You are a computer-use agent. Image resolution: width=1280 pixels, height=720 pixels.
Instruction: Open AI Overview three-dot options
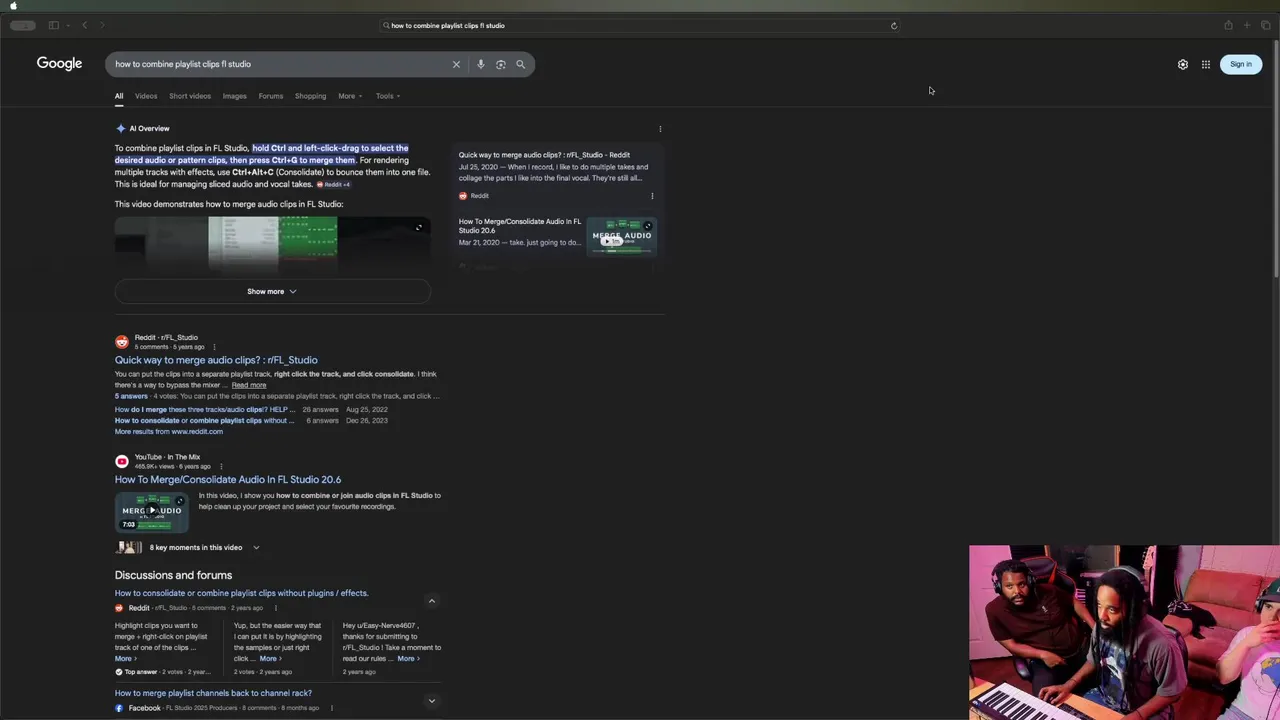660,129
